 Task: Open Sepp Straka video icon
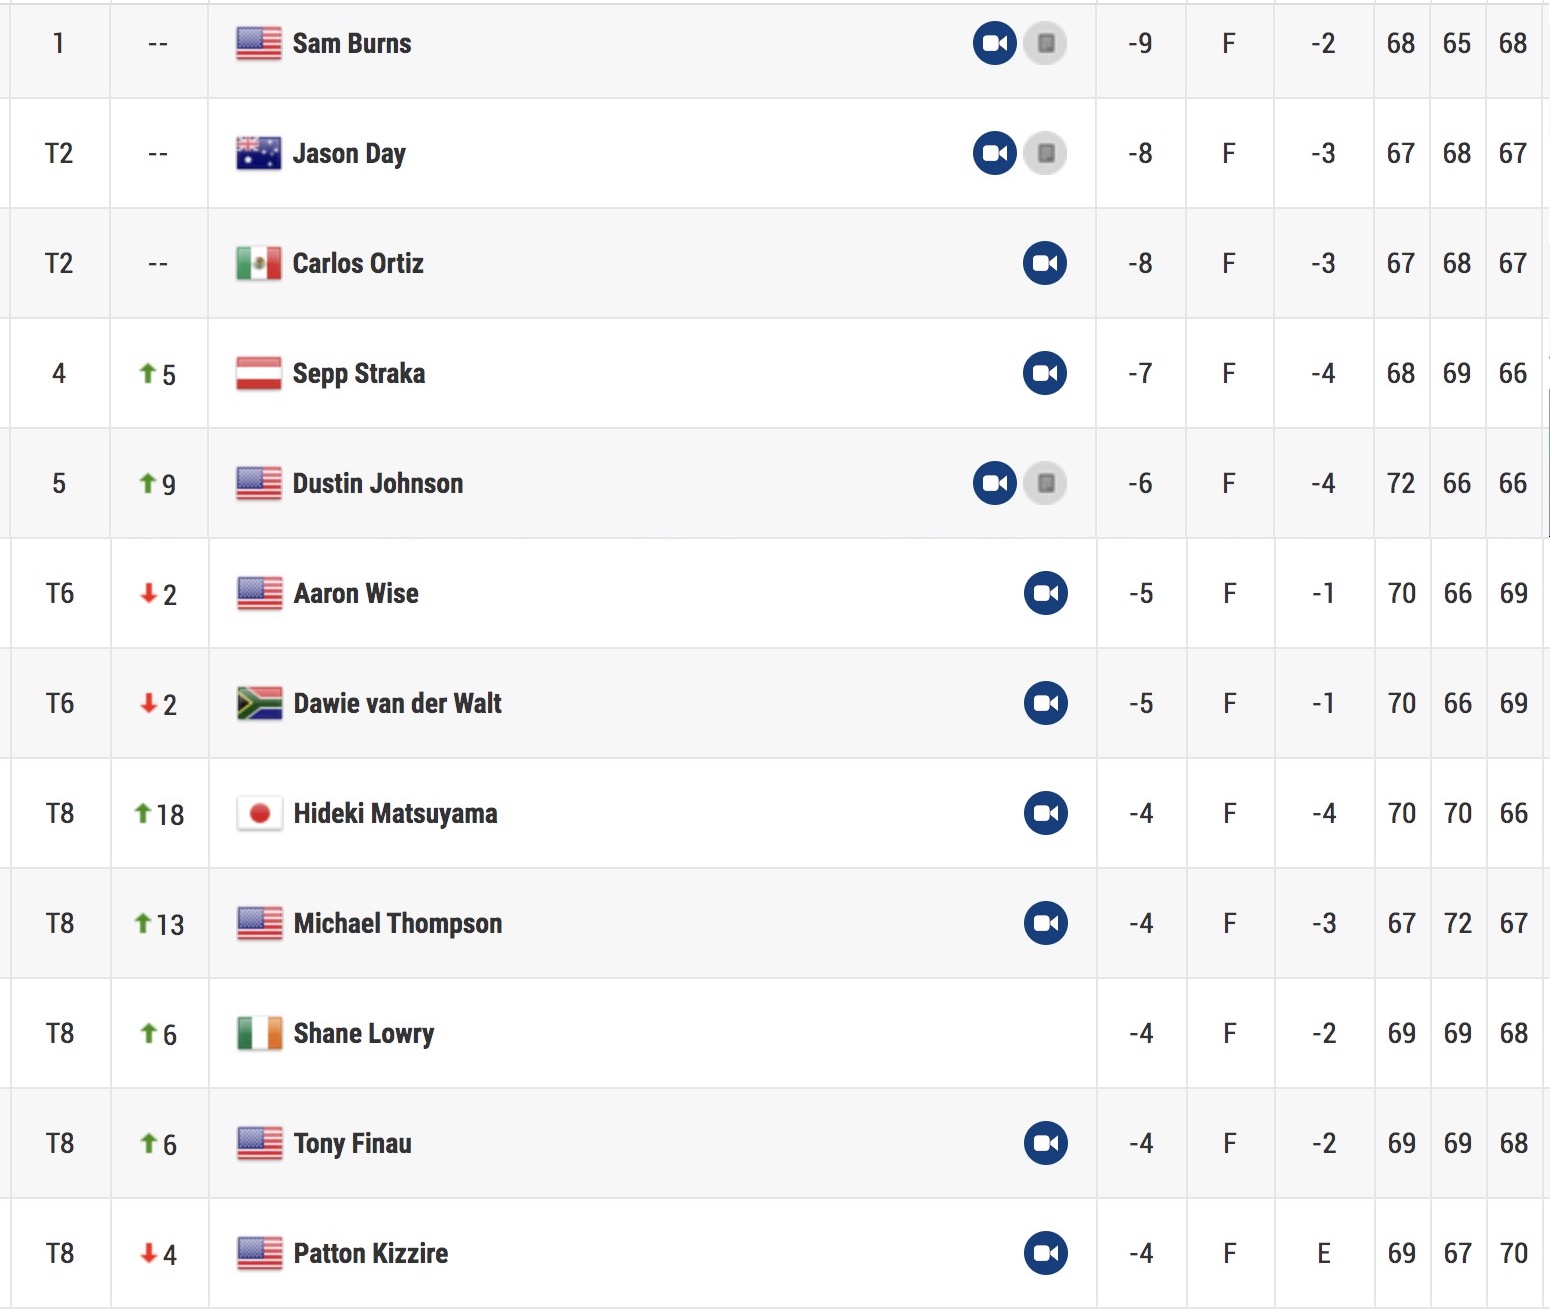pyautogui.click(x=1045, y=373)
